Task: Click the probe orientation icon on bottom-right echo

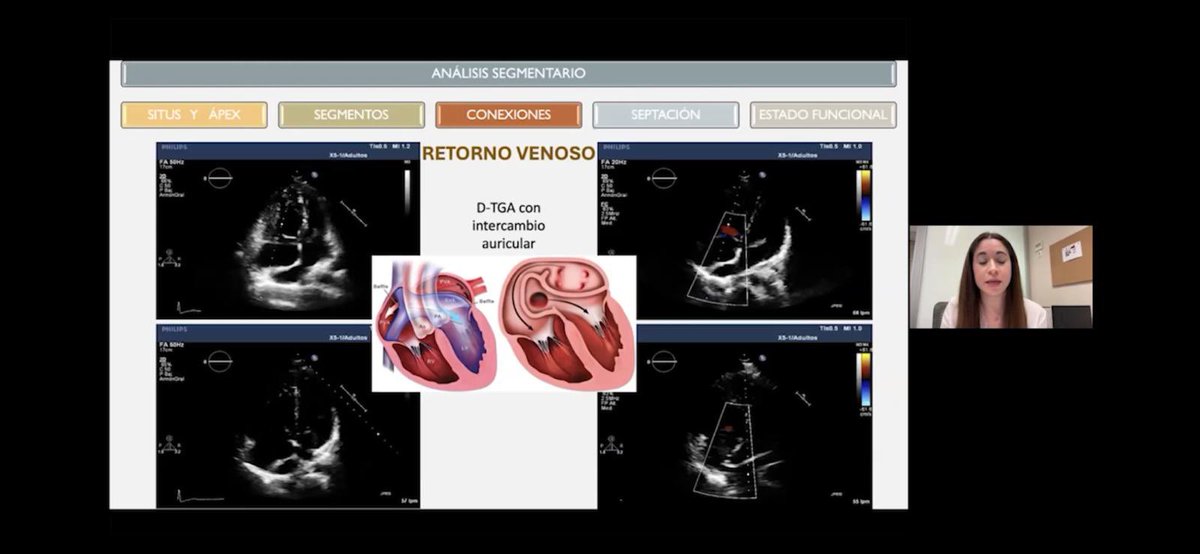Action: pos(664,364)
